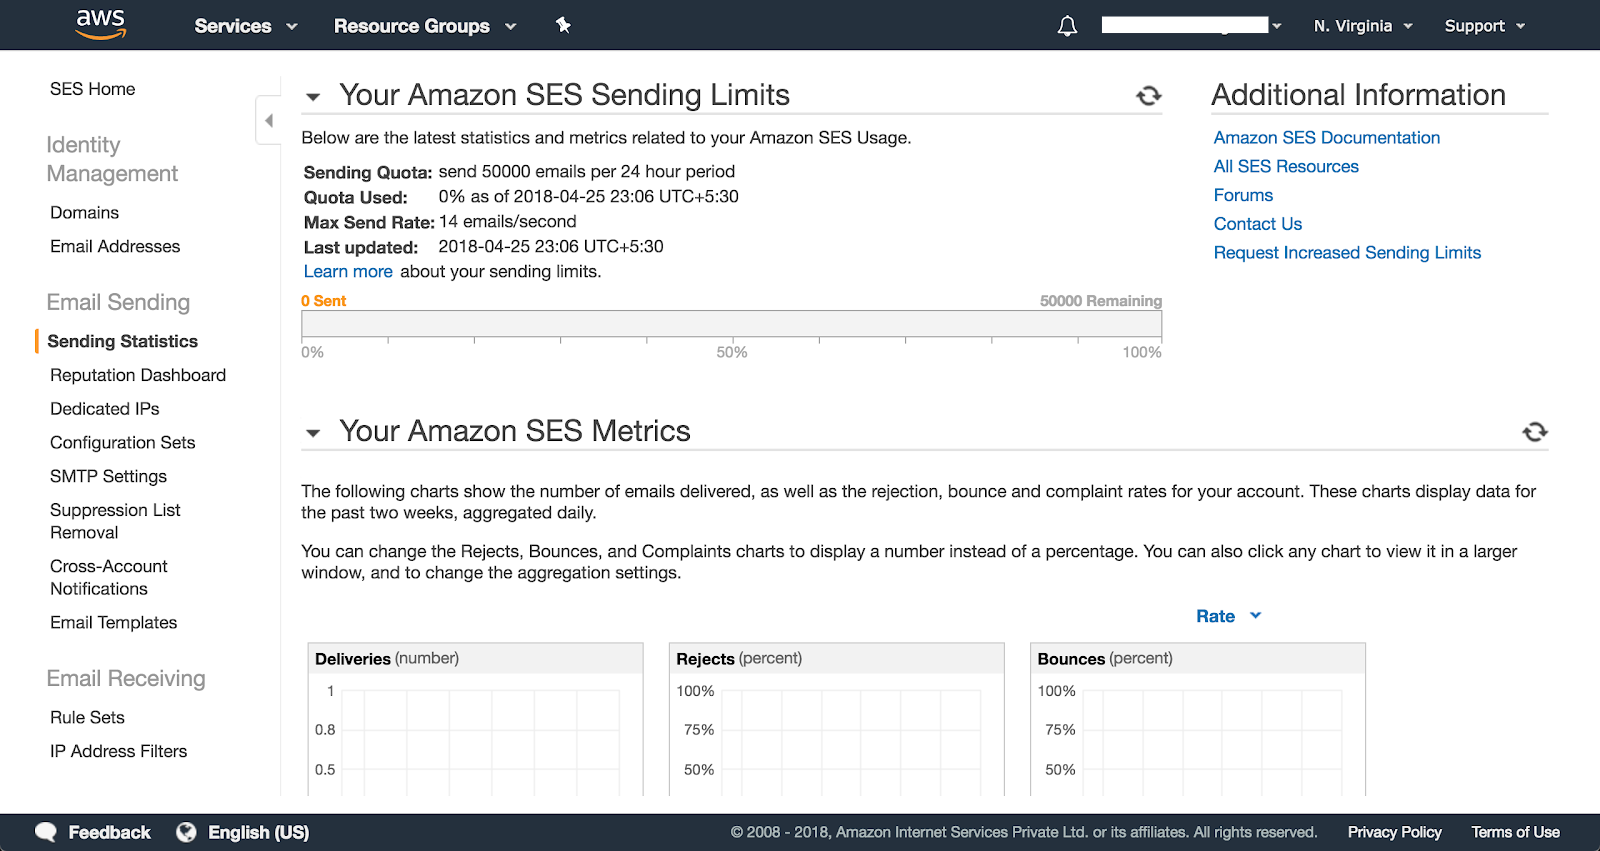Go to Reputation Dashboard in sidebar
Image resolution: width=1600 pixels, height=851 pixels.
(138, 375)
